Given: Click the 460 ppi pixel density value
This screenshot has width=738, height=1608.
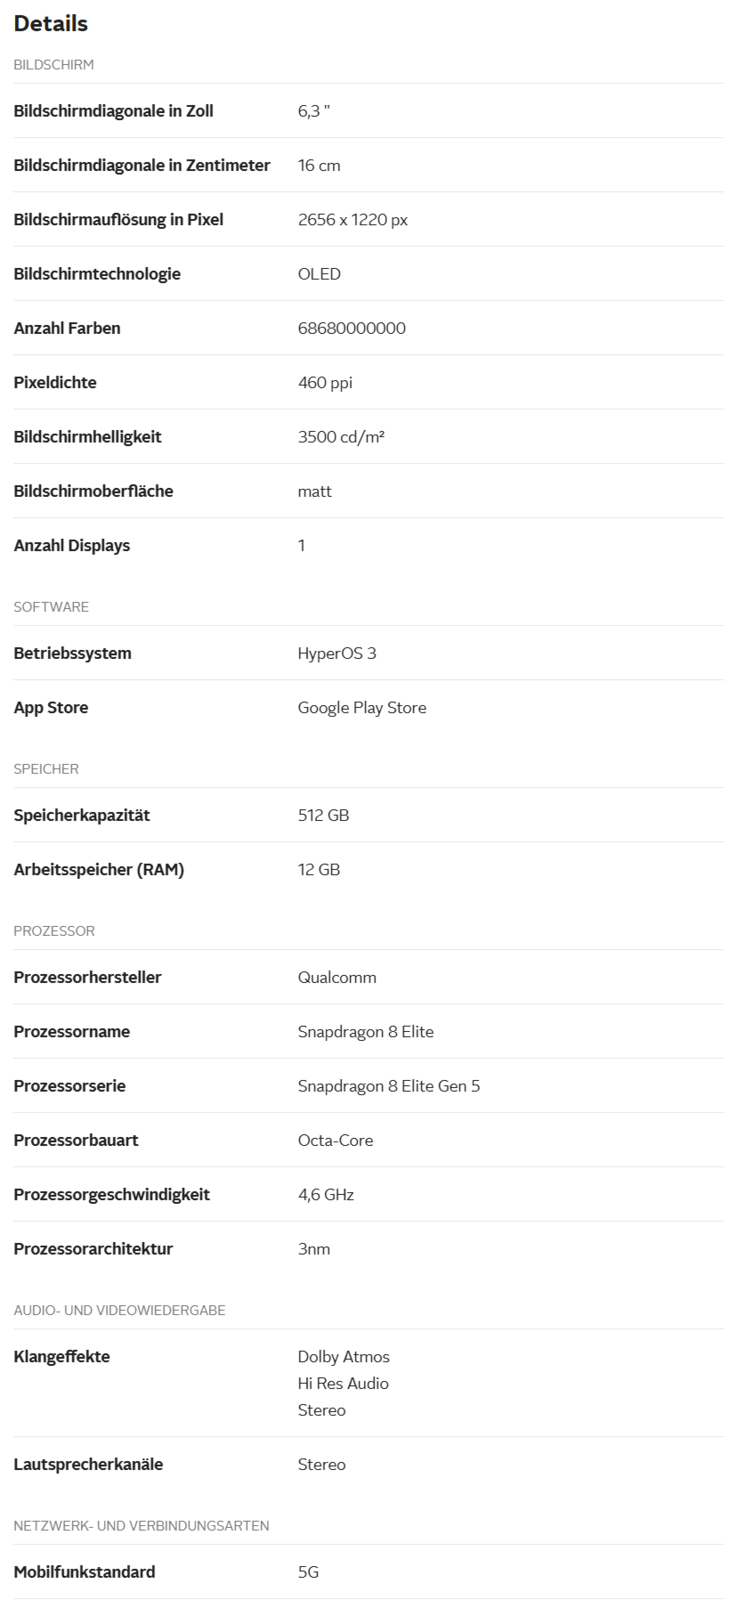Looking at the screenshot, I should [325, 382].
